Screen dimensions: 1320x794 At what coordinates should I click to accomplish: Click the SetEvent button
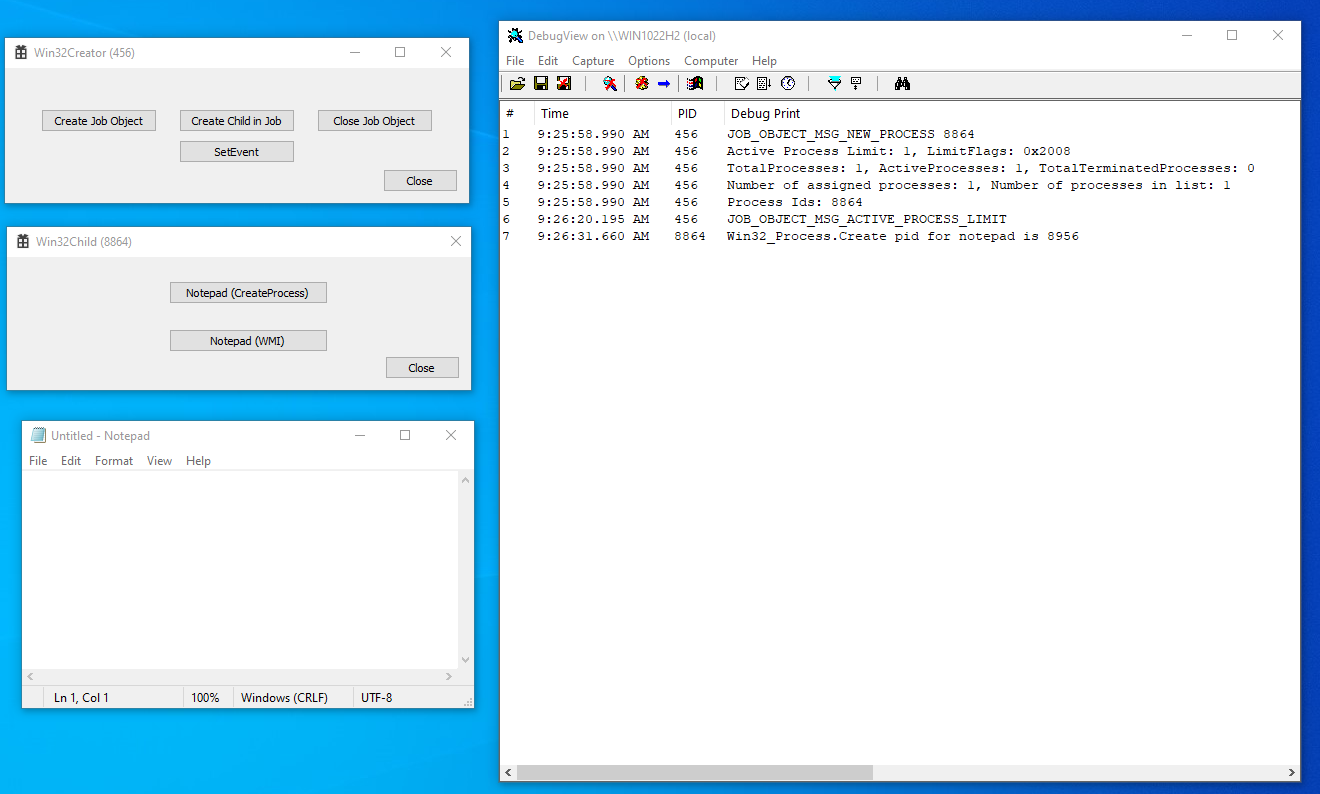[x=237, y=152]
